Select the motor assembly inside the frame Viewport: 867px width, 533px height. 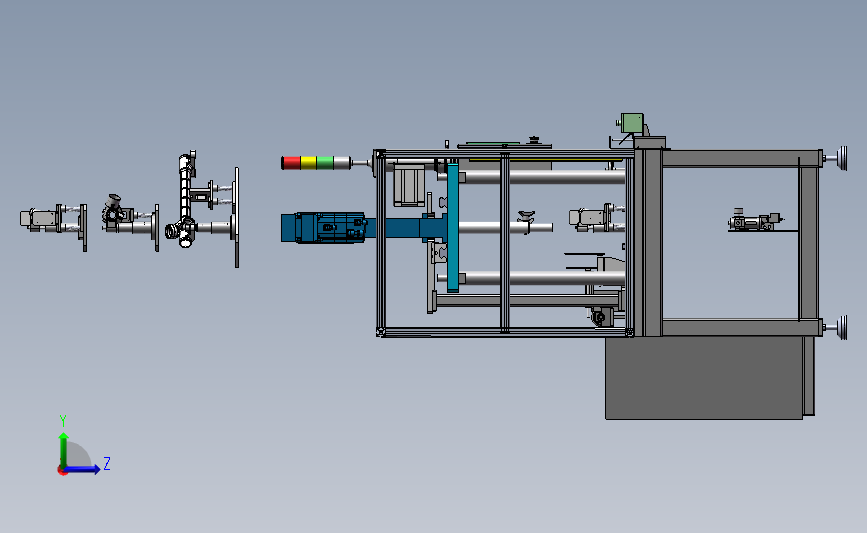pos(597,218)
